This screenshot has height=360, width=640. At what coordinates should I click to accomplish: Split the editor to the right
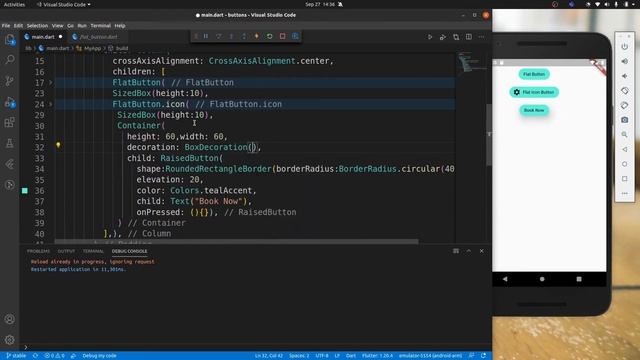click(469, 37)
